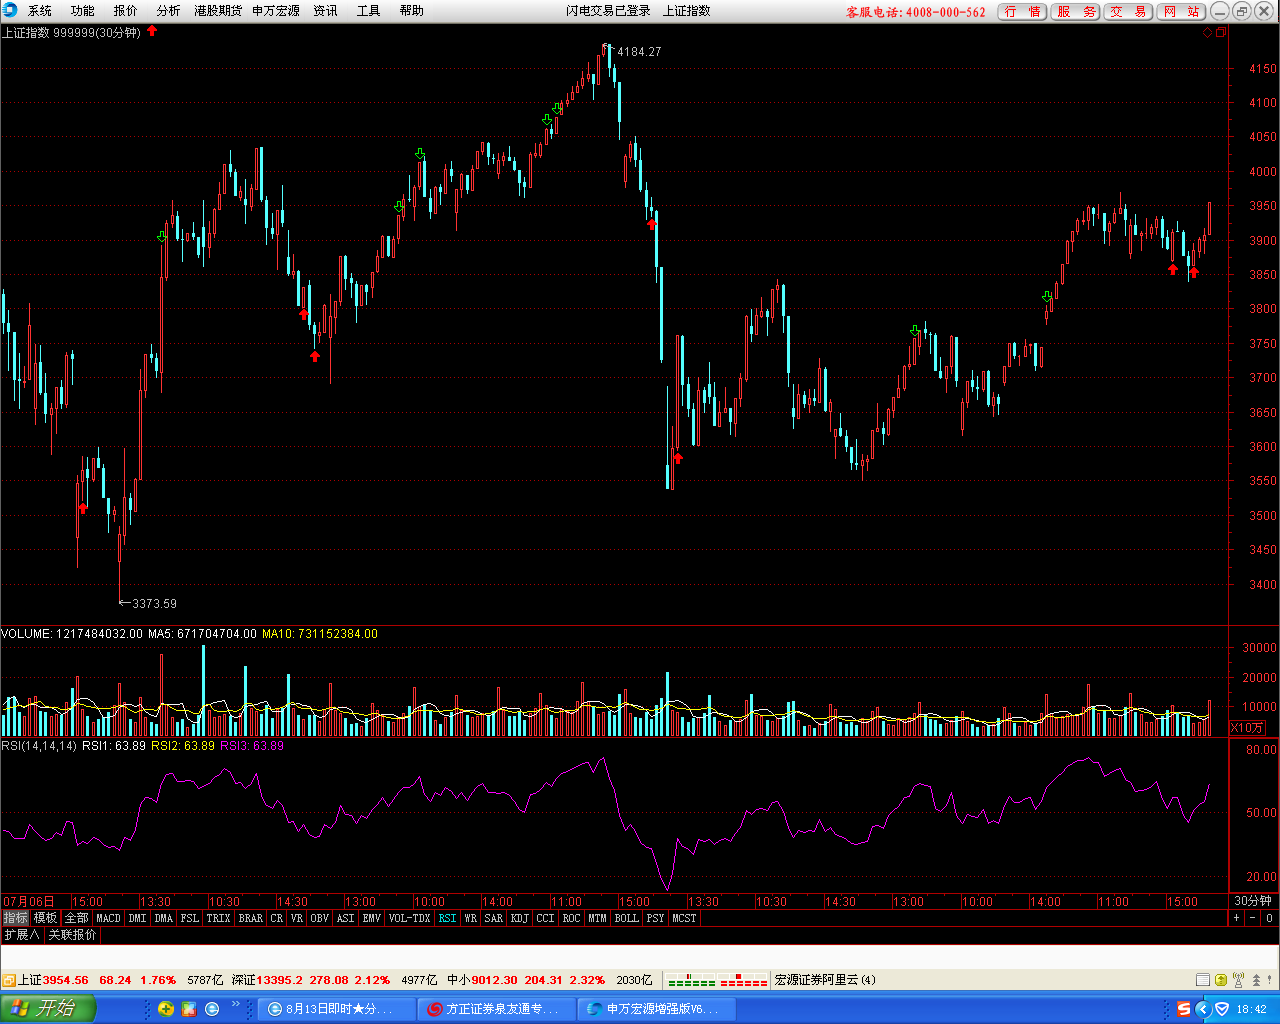Viewport: 1280px width, 1024px height.
Task: Open the 资讯 menu
Action: tap(326, 11)
